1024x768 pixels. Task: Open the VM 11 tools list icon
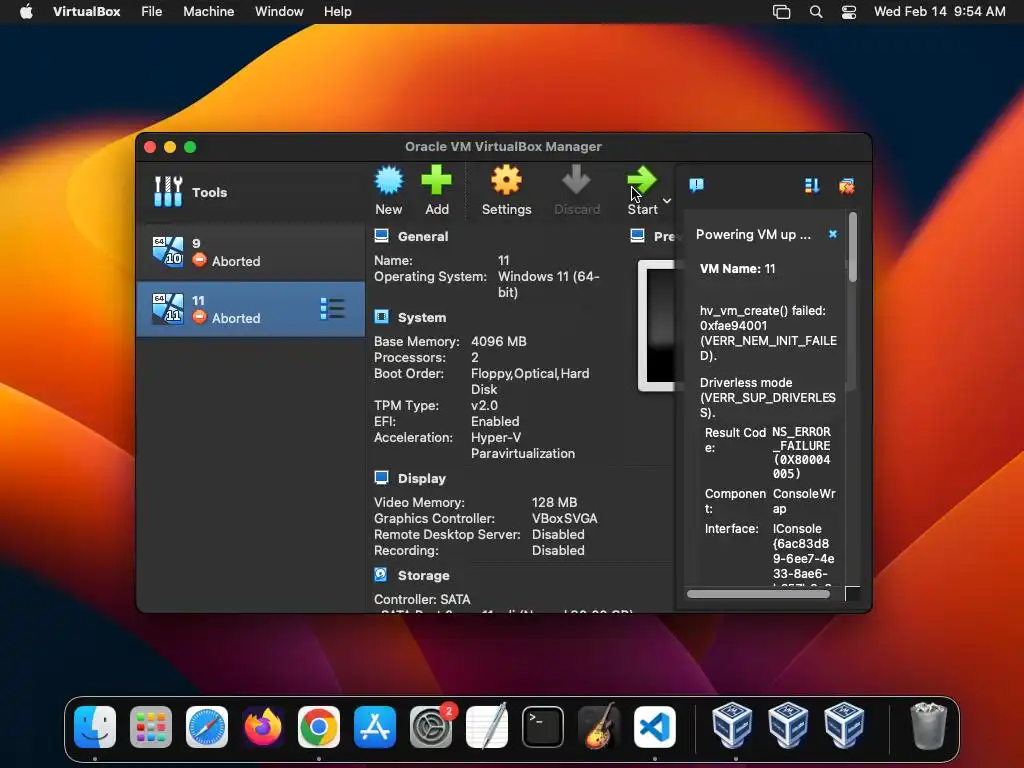click(x=332, y=309)
